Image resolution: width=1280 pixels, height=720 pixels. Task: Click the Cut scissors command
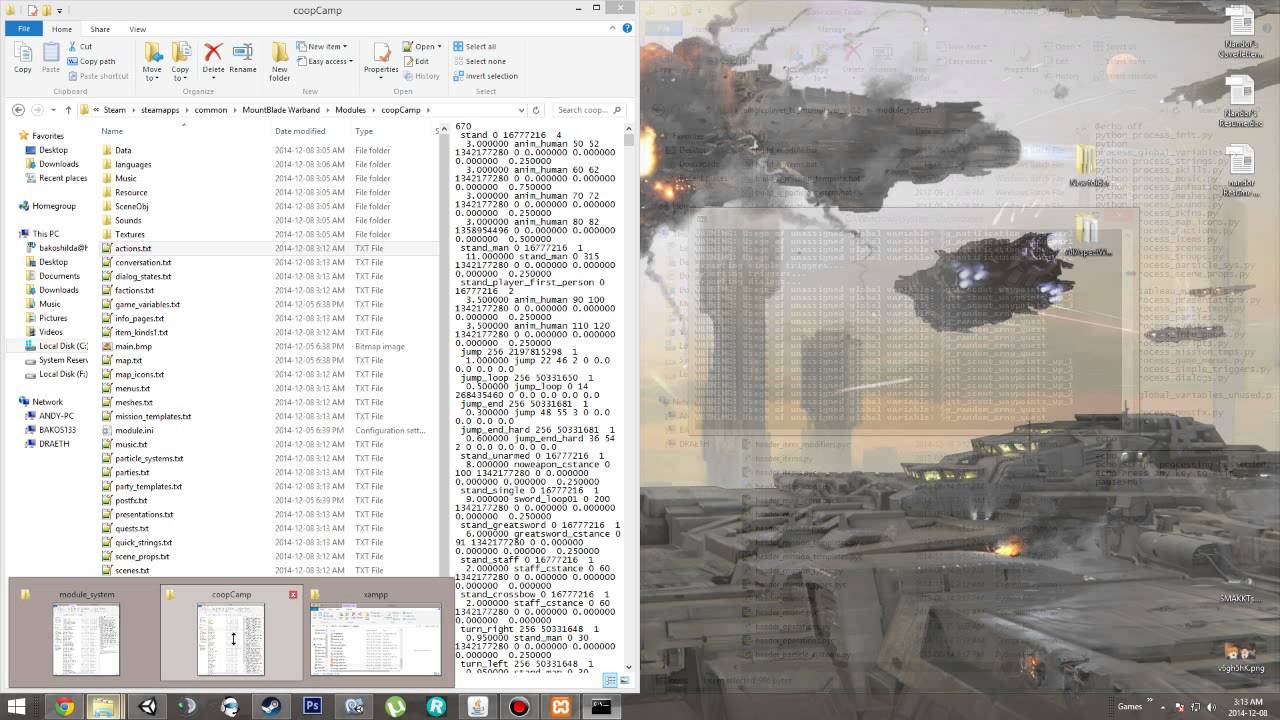(x=80, y=47)
